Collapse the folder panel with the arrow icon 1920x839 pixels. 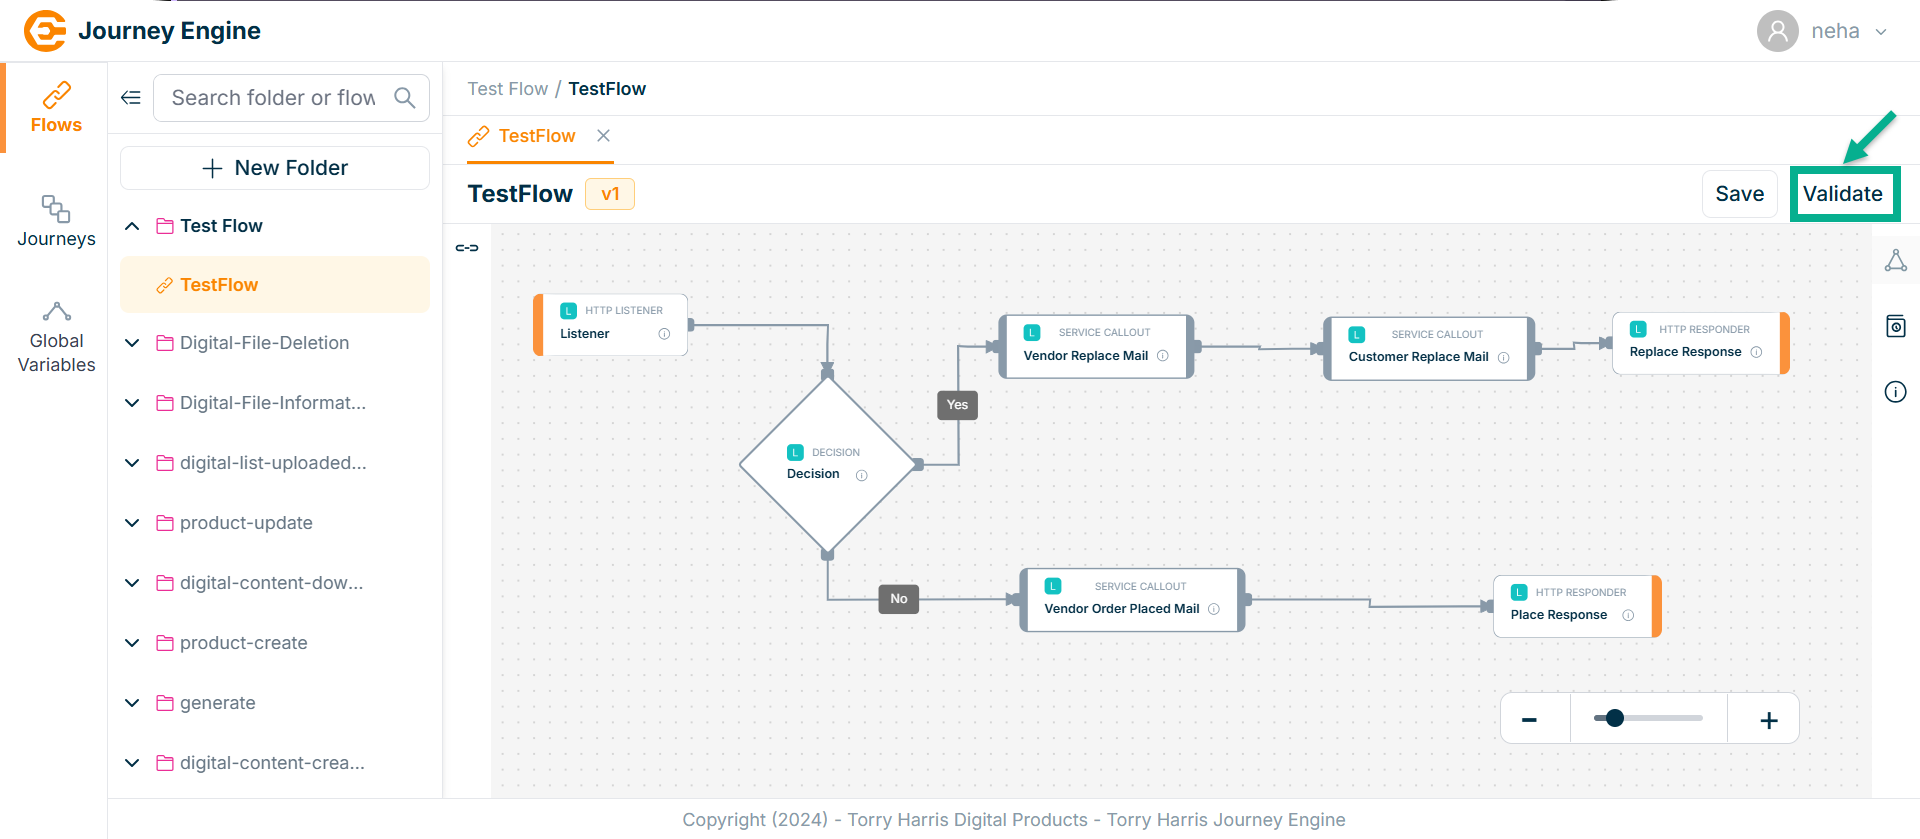(131, 98)
